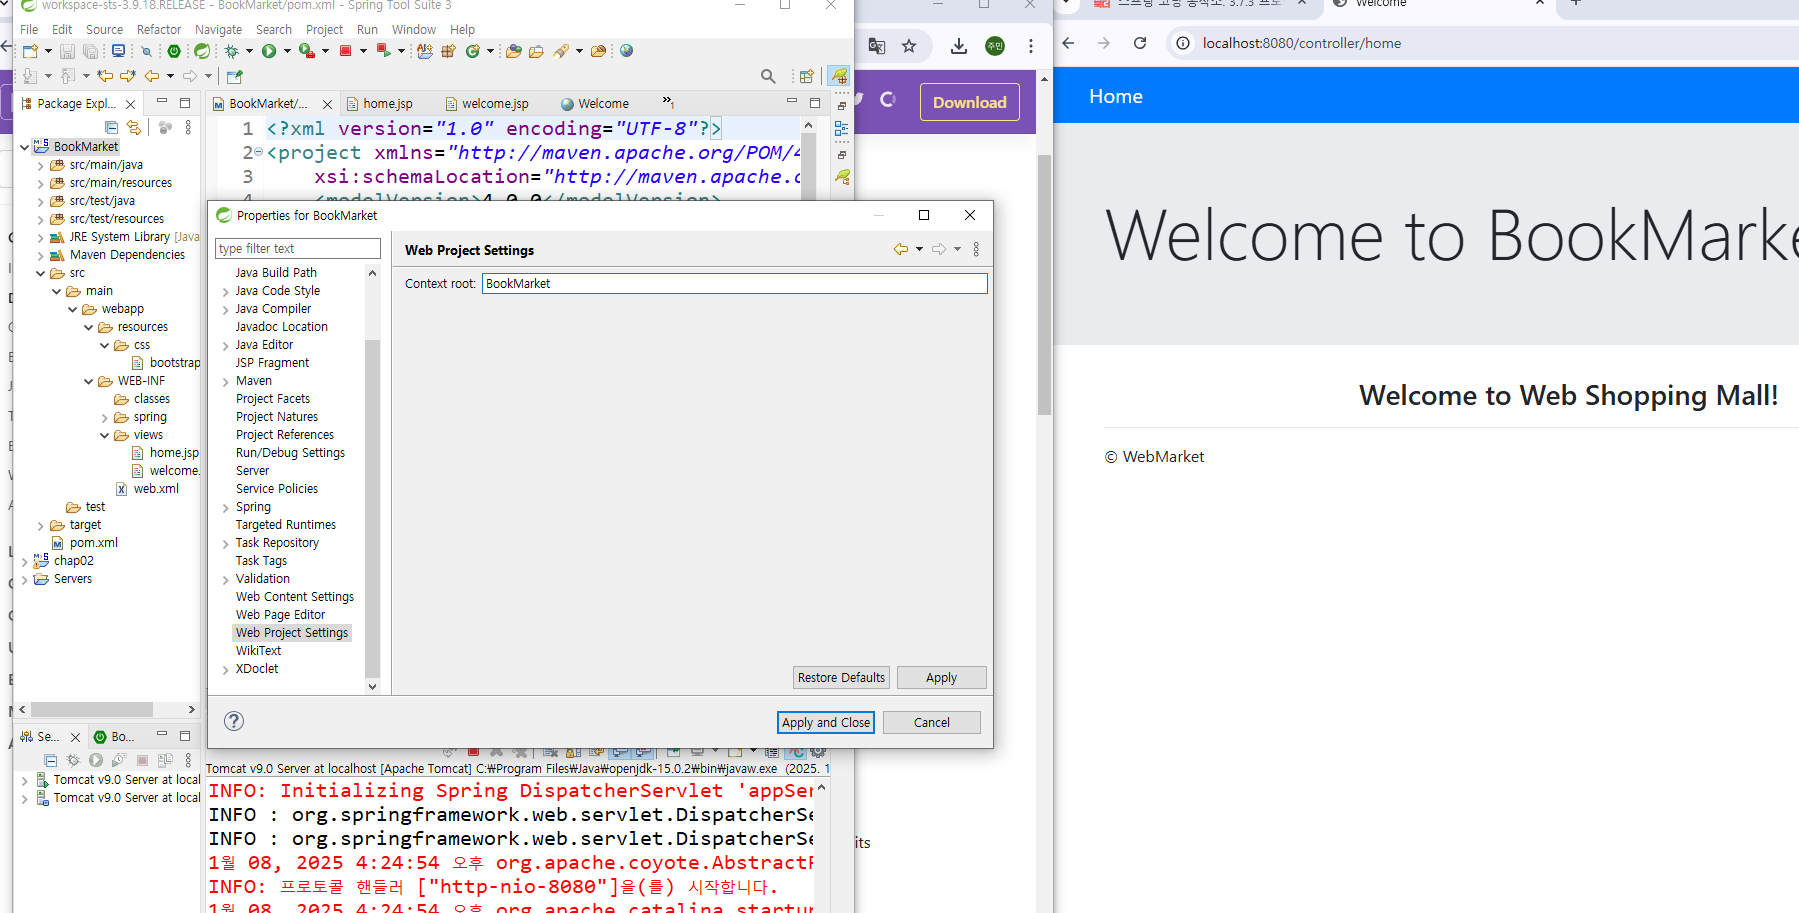Click the Context root input field

735,284
